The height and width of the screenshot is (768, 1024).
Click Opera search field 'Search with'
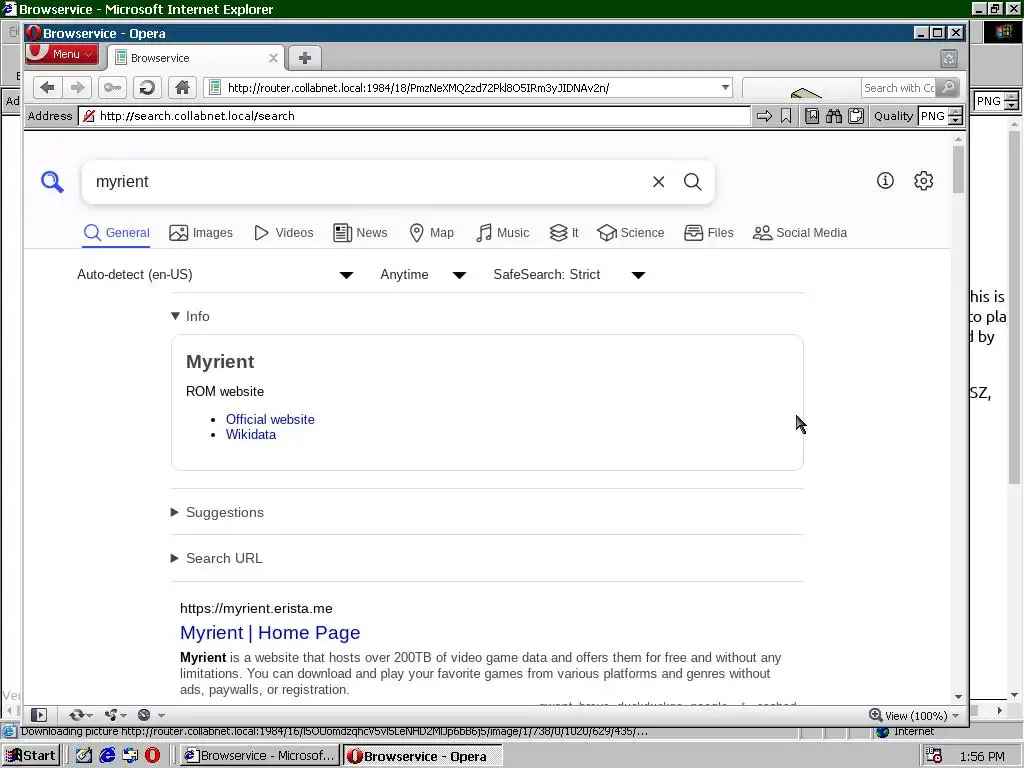coord(898,88)
